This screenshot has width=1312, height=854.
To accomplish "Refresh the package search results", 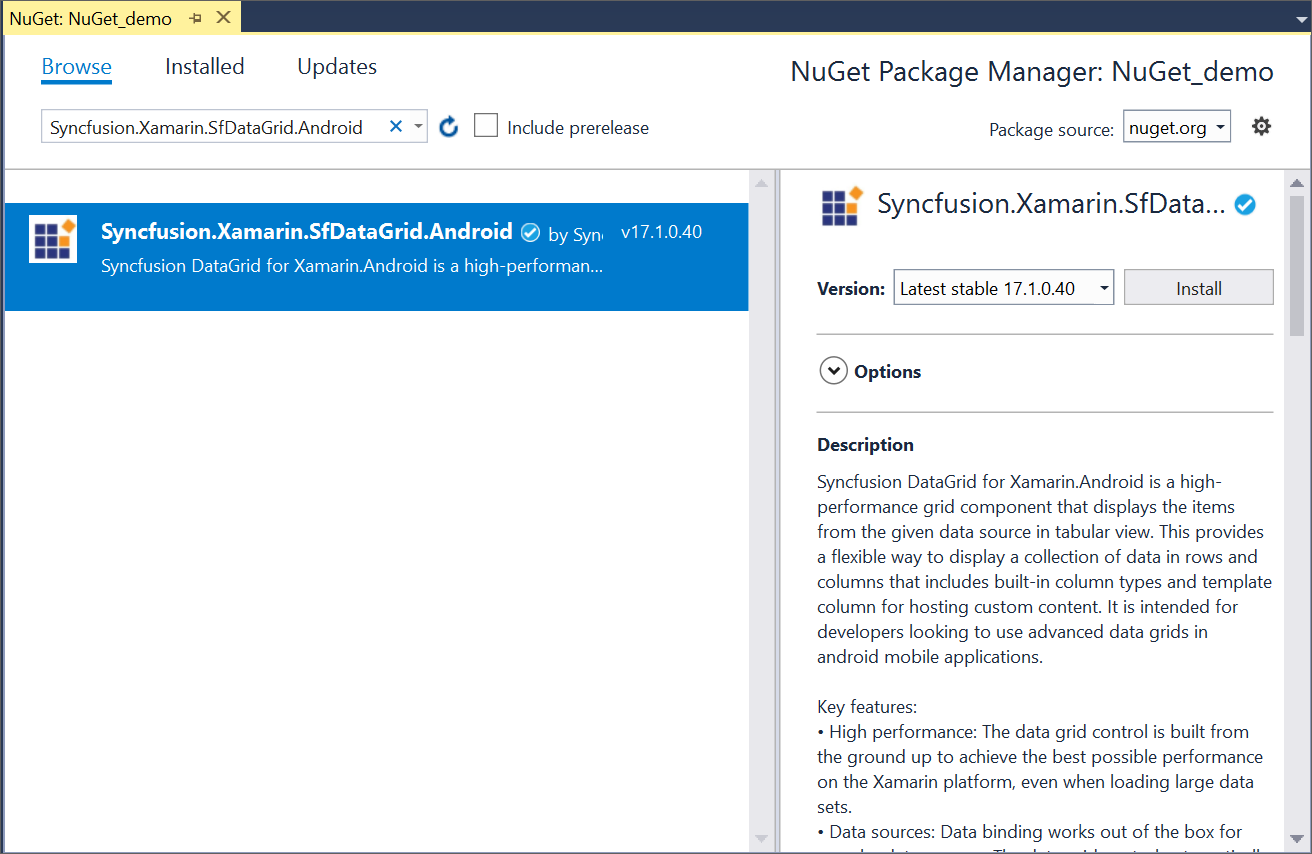I will [448, 126].
